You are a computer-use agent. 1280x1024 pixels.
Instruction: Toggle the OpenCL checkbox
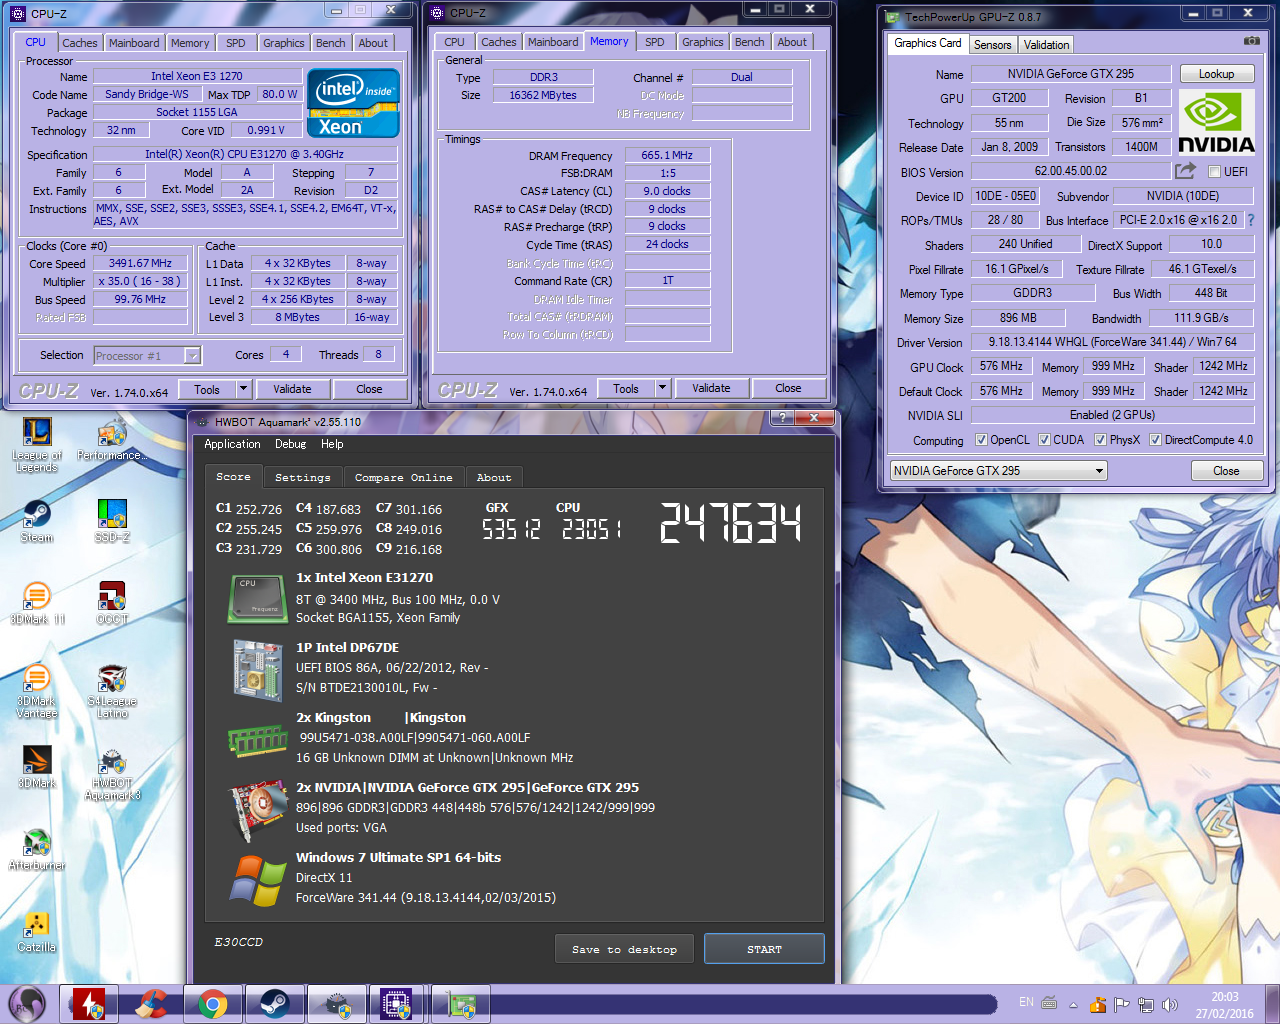(981, 440)
